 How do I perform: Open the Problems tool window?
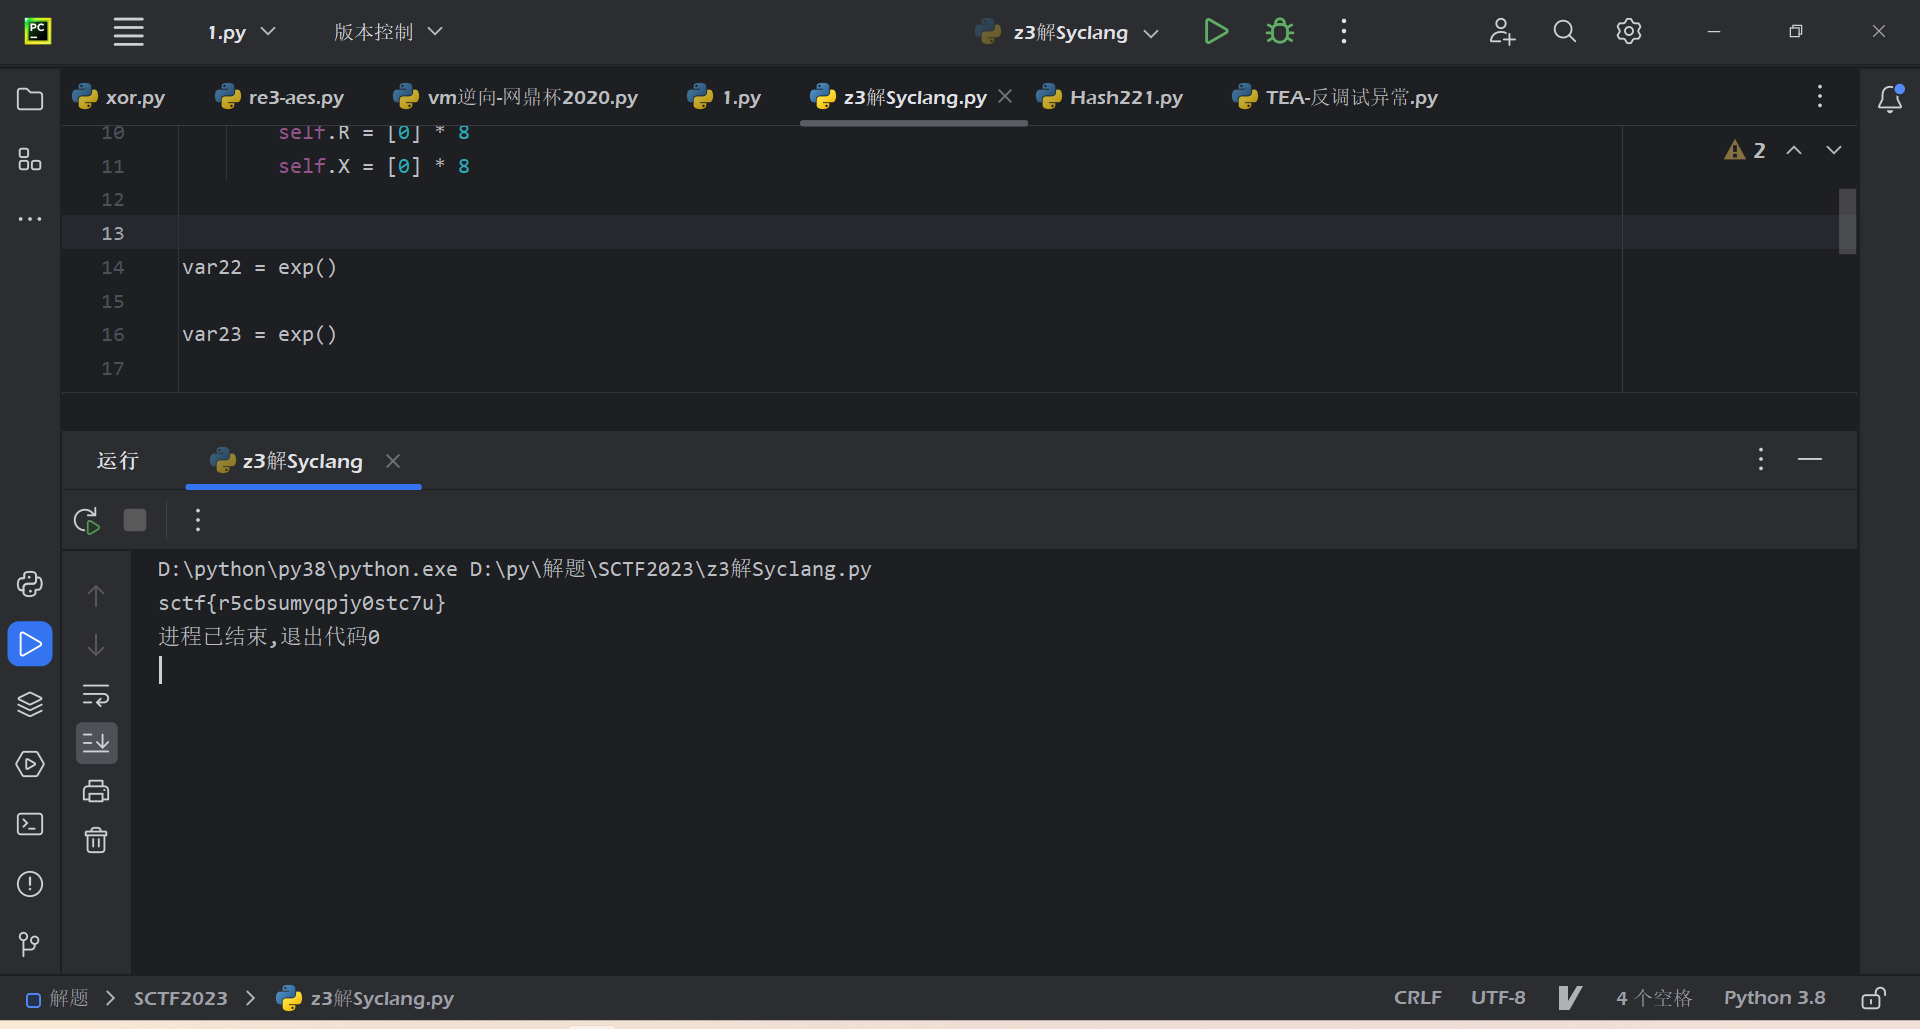(x=30, y=884)
